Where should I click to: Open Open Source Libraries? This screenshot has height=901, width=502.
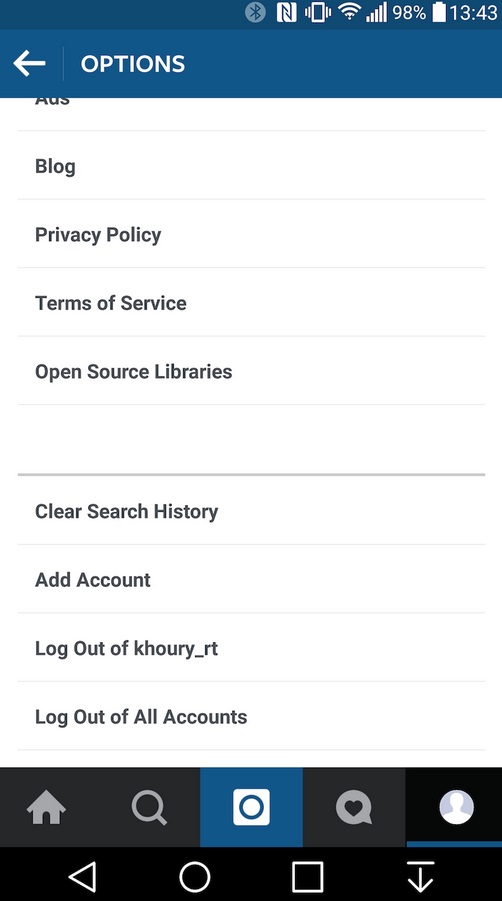[x=251, y=371]
